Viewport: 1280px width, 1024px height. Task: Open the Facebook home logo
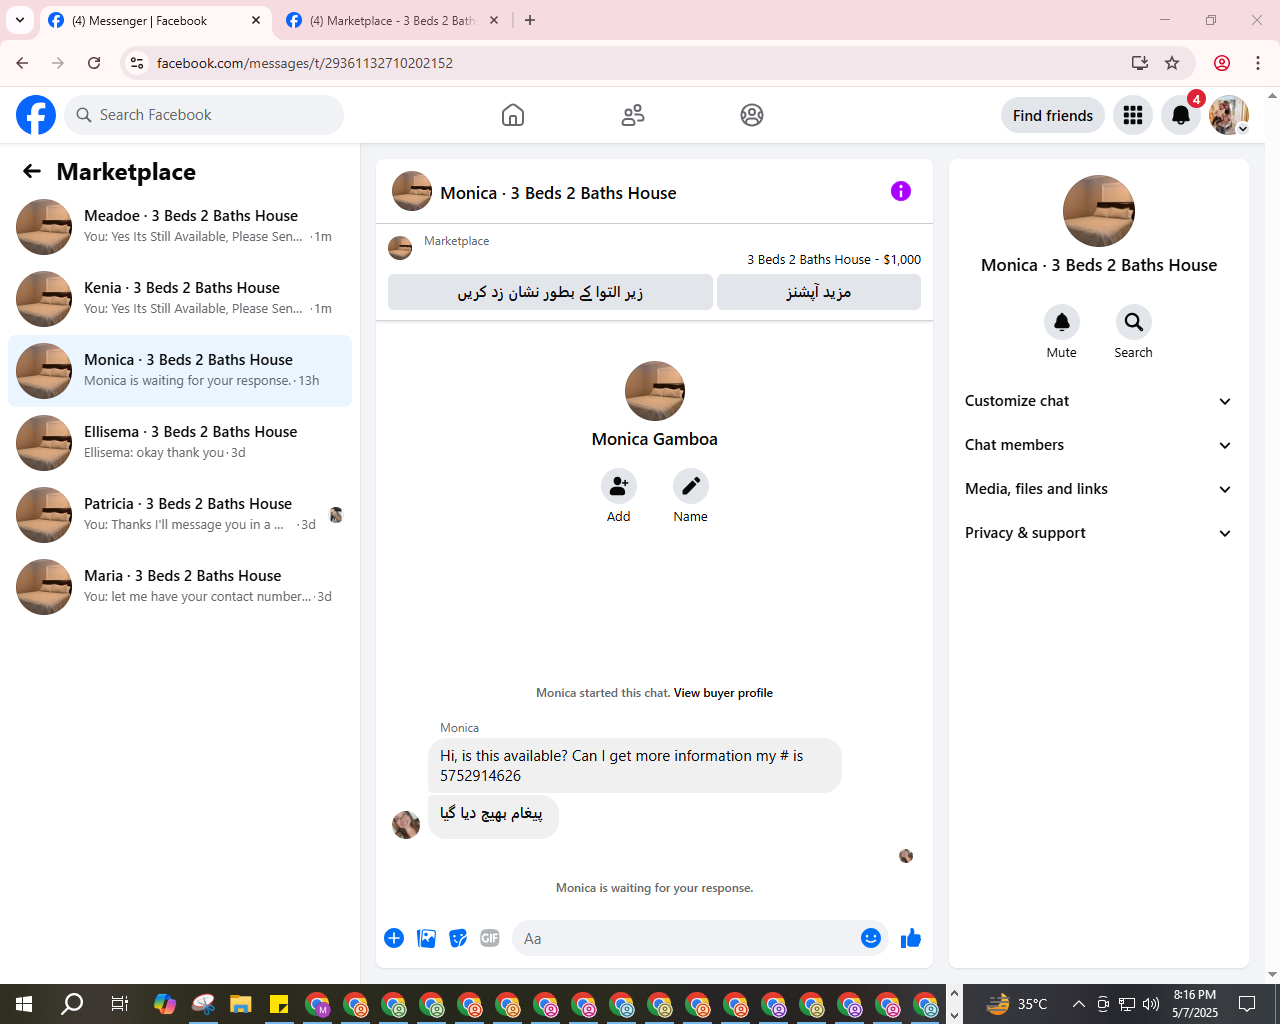pos(36,115)
